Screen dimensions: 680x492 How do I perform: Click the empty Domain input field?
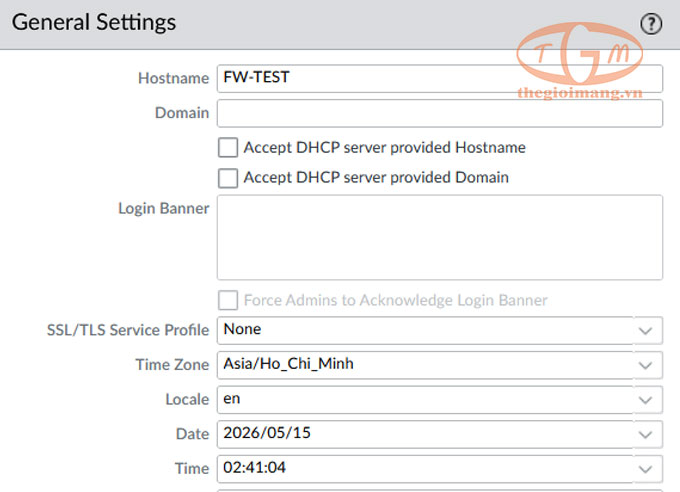(440, 113)
